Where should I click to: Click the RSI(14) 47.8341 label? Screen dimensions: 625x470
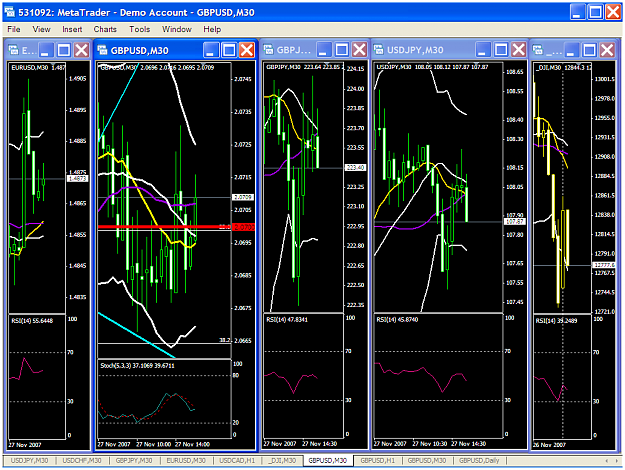coord(287,320)
